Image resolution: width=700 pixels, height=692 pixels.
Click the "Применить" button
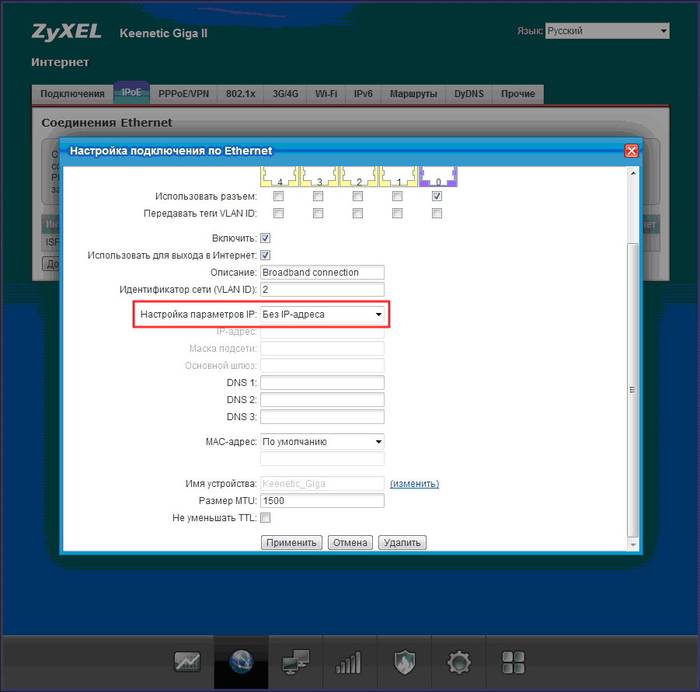click(291, 542)
